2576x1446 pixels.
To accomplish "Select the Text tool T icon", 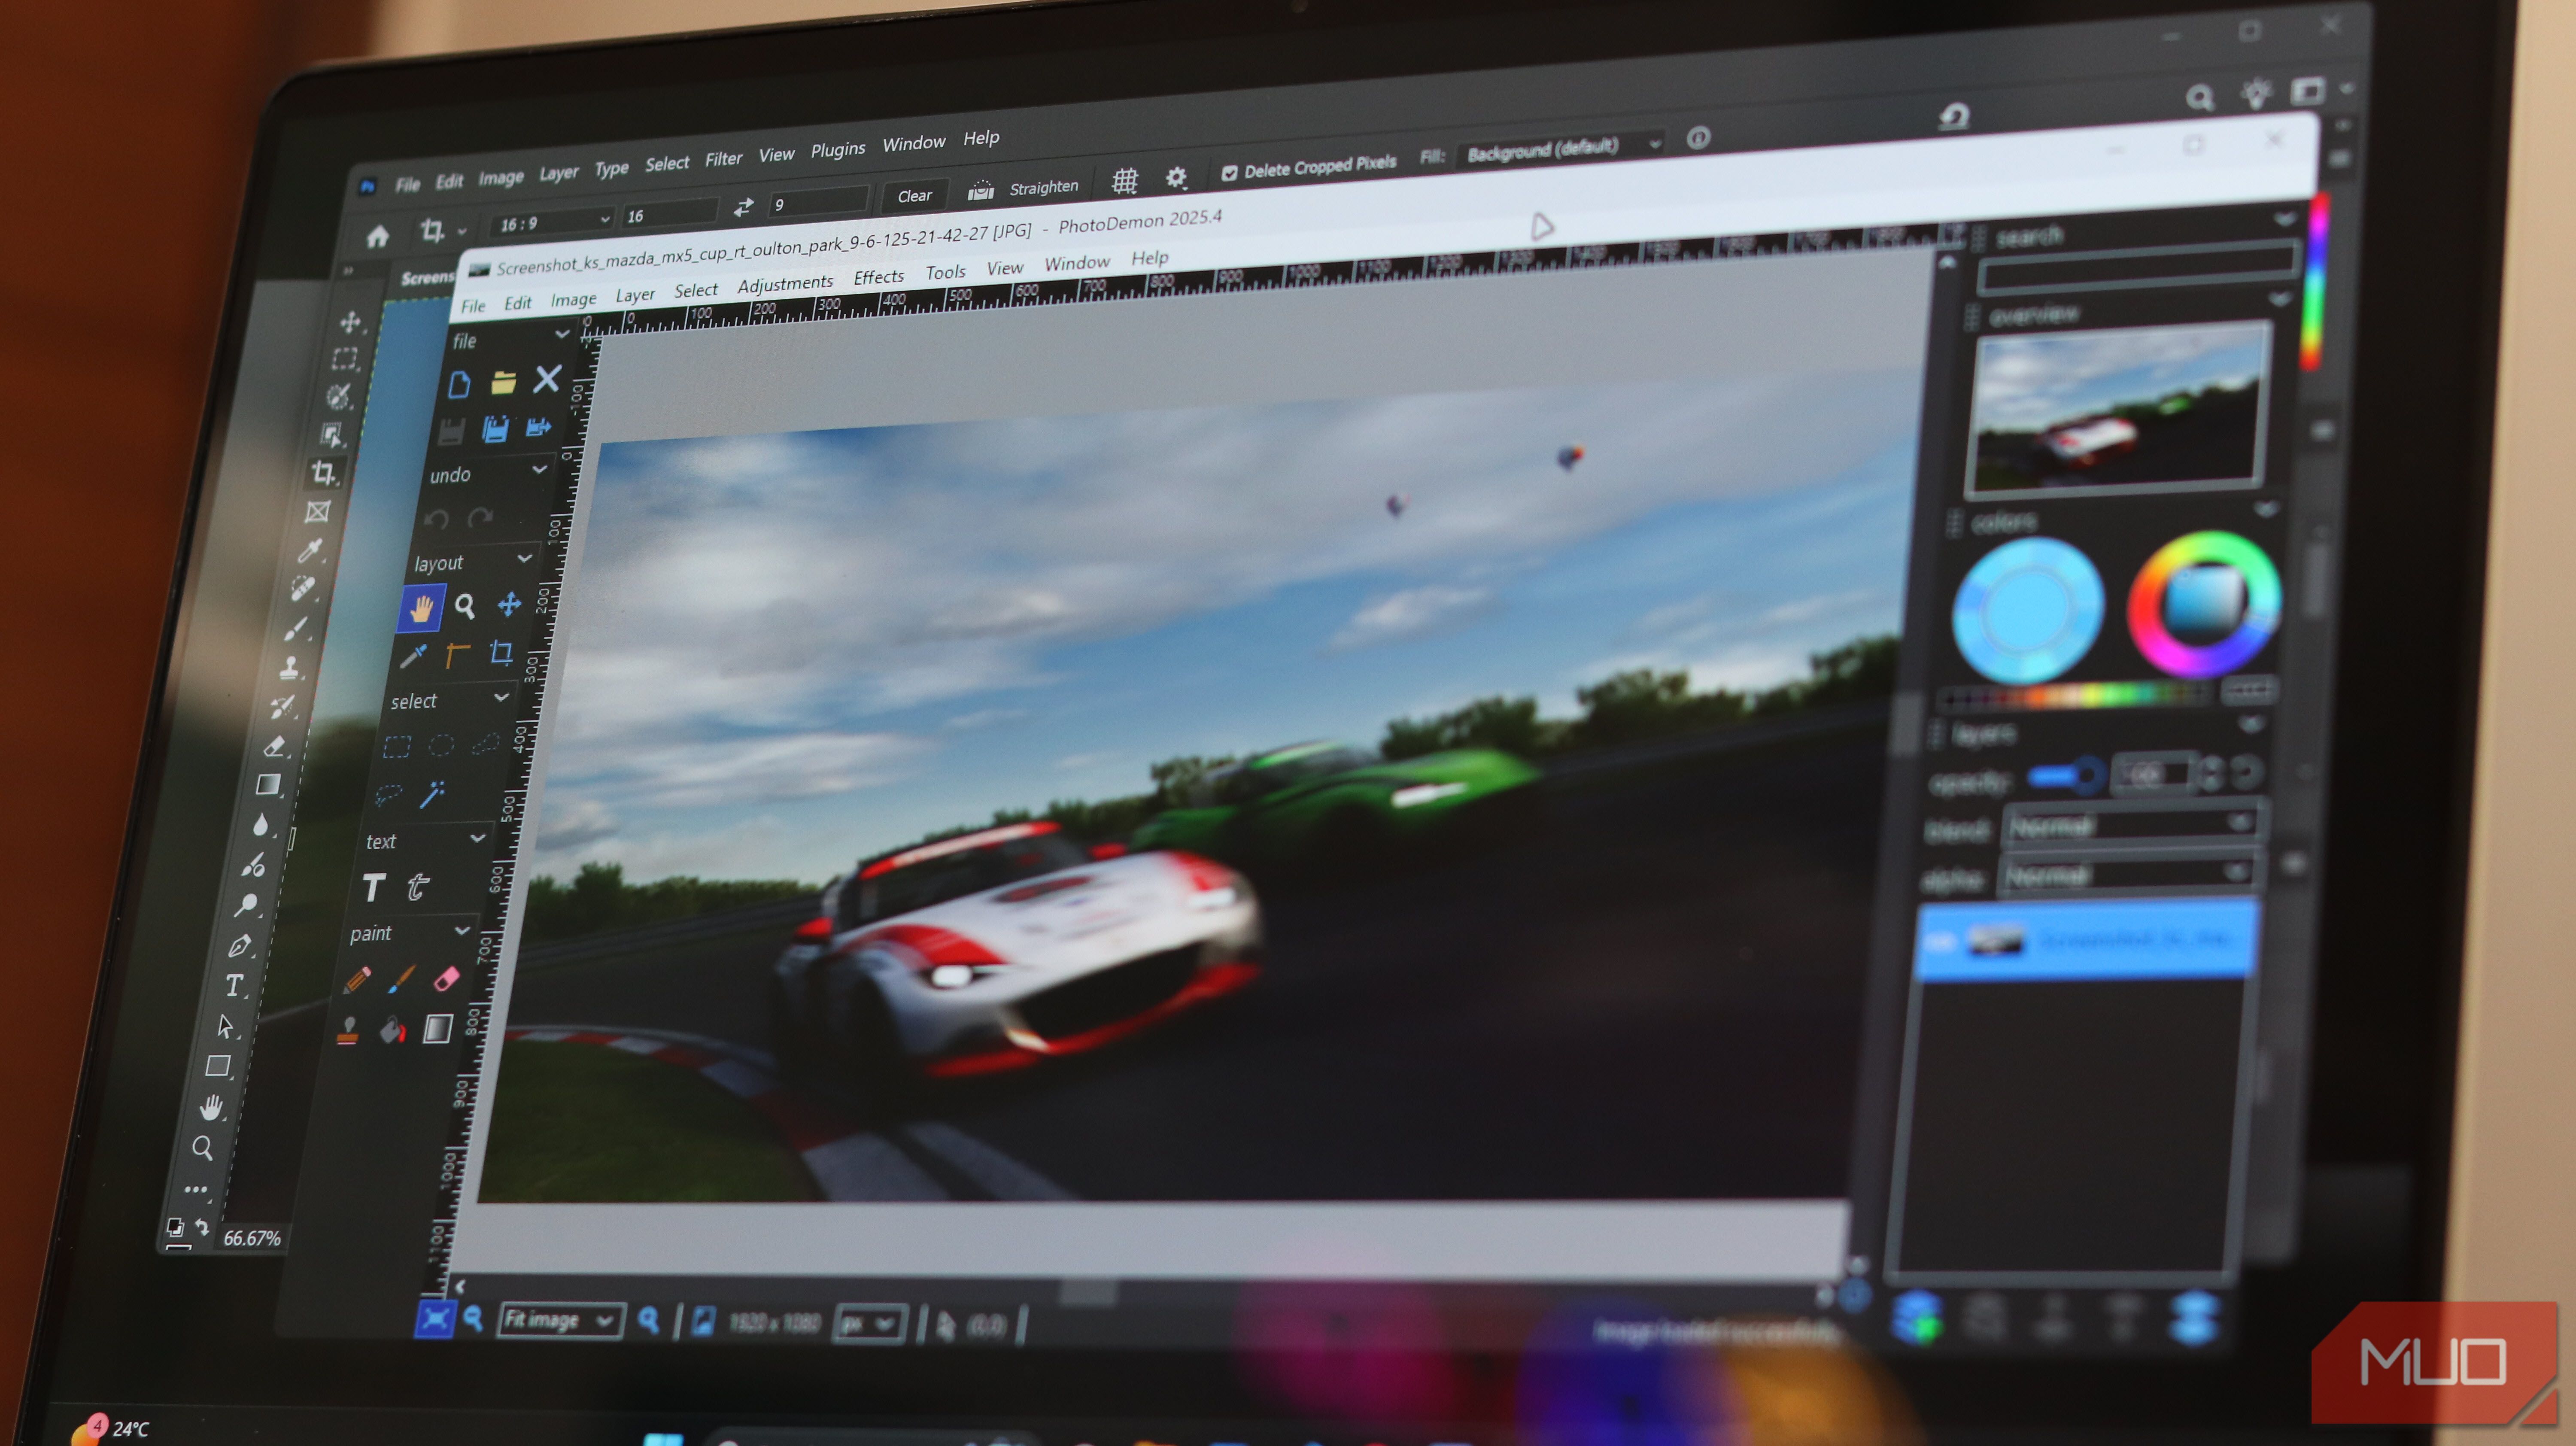I will [373, 886].
